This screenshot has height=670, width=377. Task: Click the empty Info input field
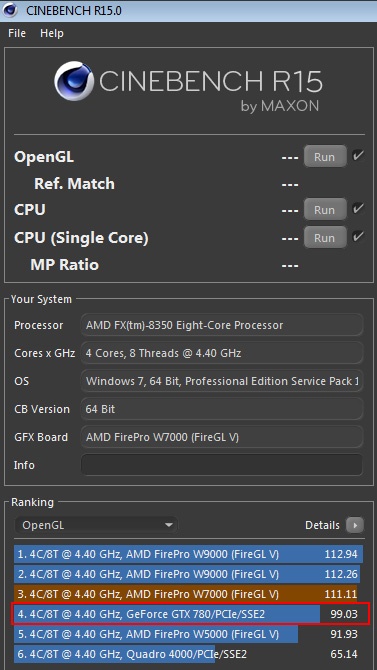coord(222,465)
